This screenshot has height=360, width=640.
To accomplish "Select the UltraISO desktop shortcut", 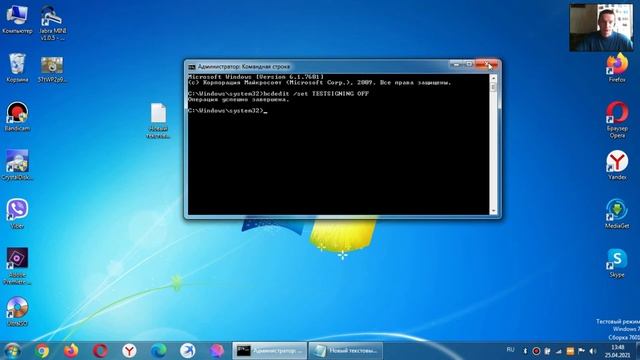I will pos(17,311).
